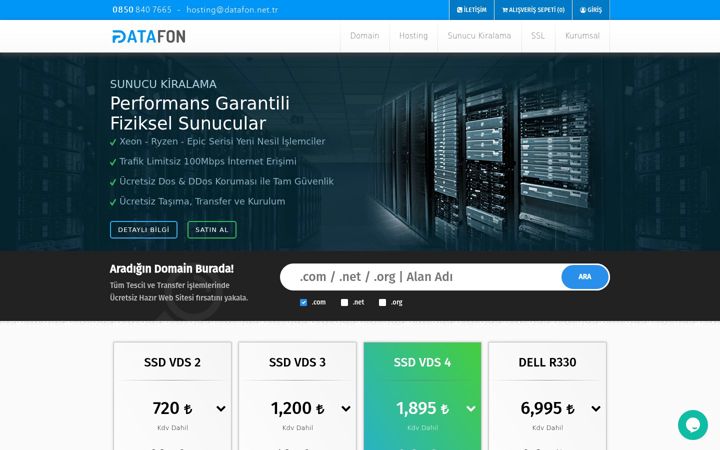Open the Sunucu Kiralama menu

coord(479,36)
